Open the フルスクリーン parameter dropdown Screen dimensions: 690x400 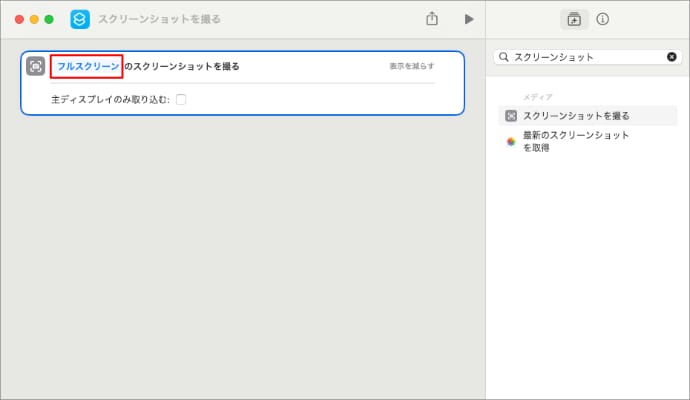87,66
